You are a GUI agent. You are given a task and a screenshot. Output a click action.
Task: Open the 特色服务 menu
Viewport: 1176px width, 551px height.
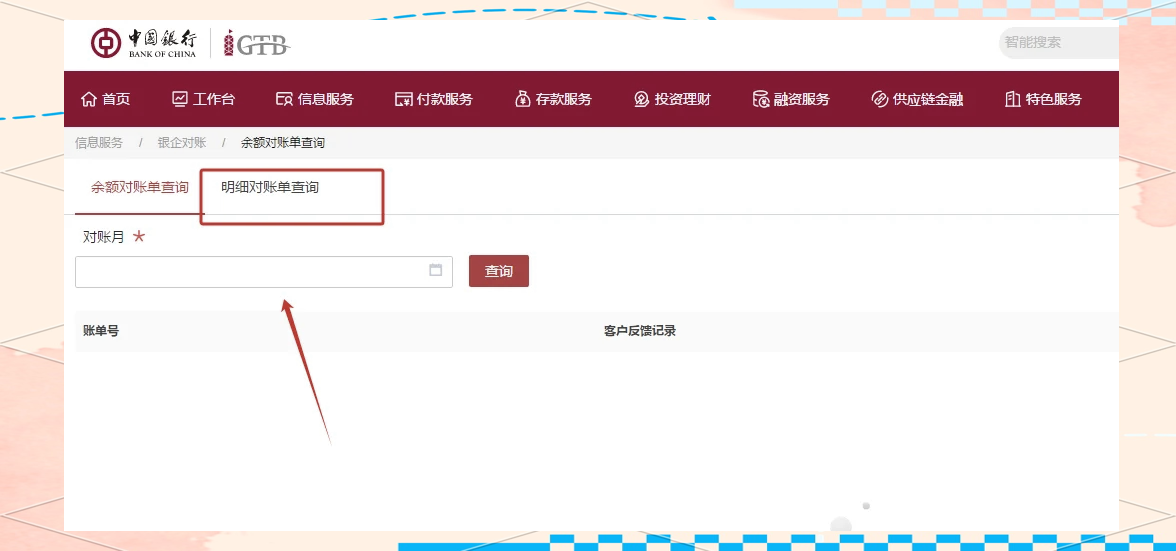coord(1043,99)
